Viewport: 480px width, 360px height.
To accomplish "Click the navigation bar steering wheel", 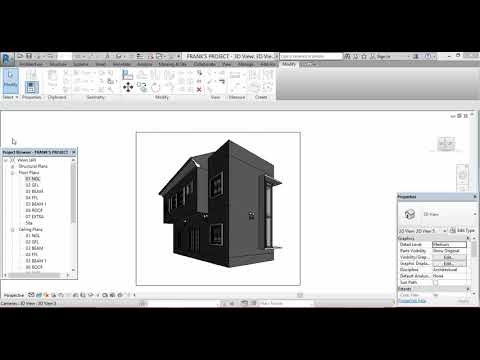I will [x=462, y=174].
